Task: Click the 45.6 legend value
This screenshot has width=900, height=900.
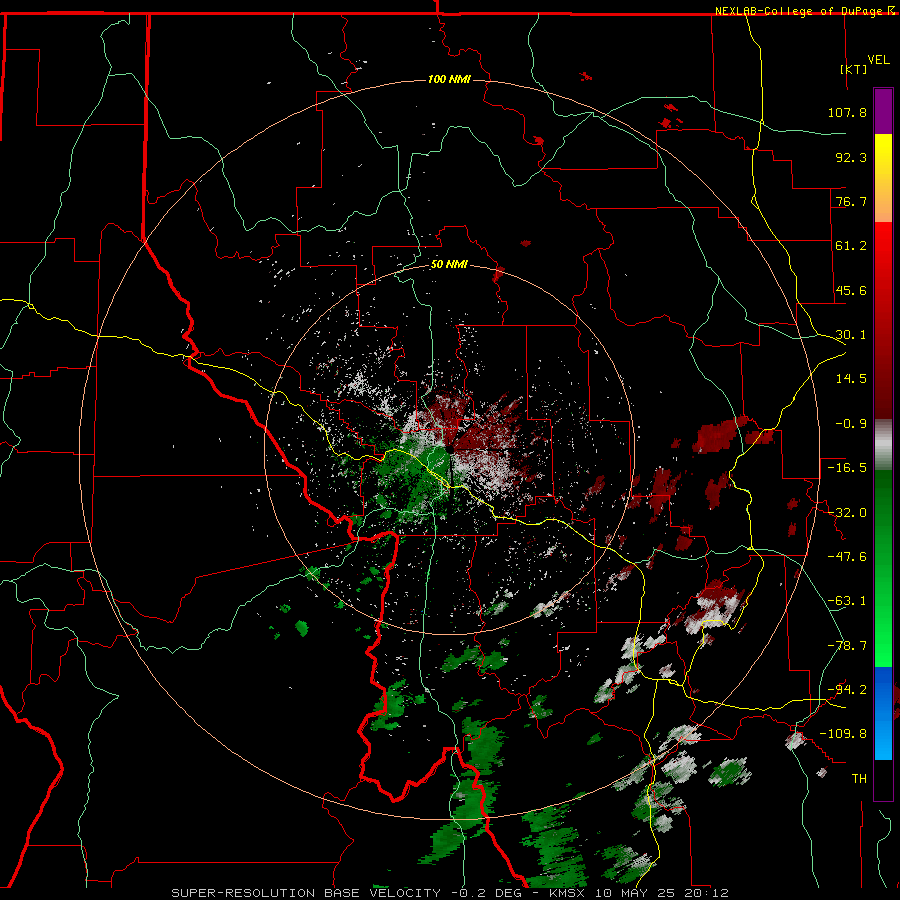Action: pos(851,290)
